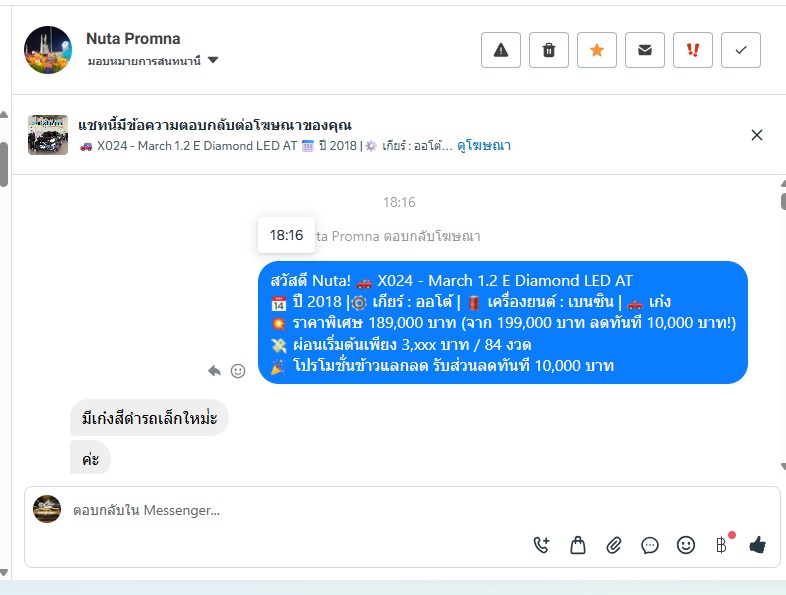Mark conversation unread with envelope icon
This screenshot has width=786, height=595.
645,50
